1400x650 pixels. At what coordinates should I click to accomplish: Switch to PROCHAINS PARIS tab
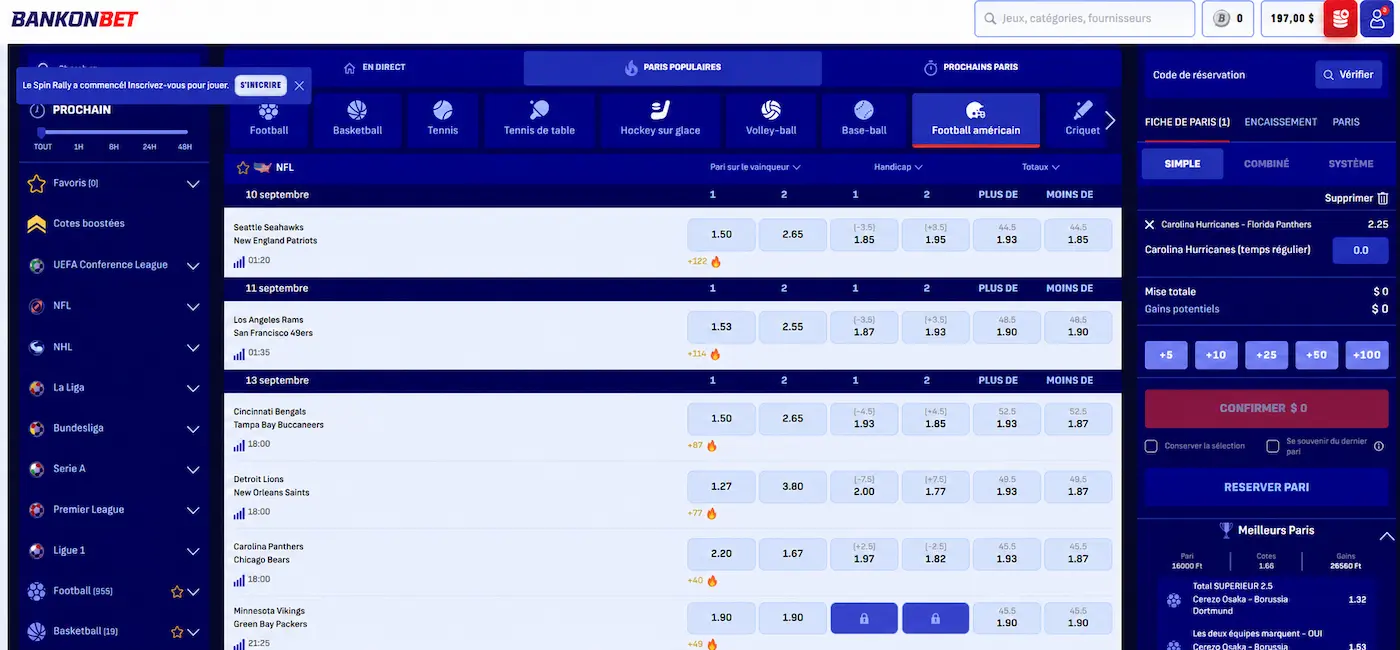point(971,68)
